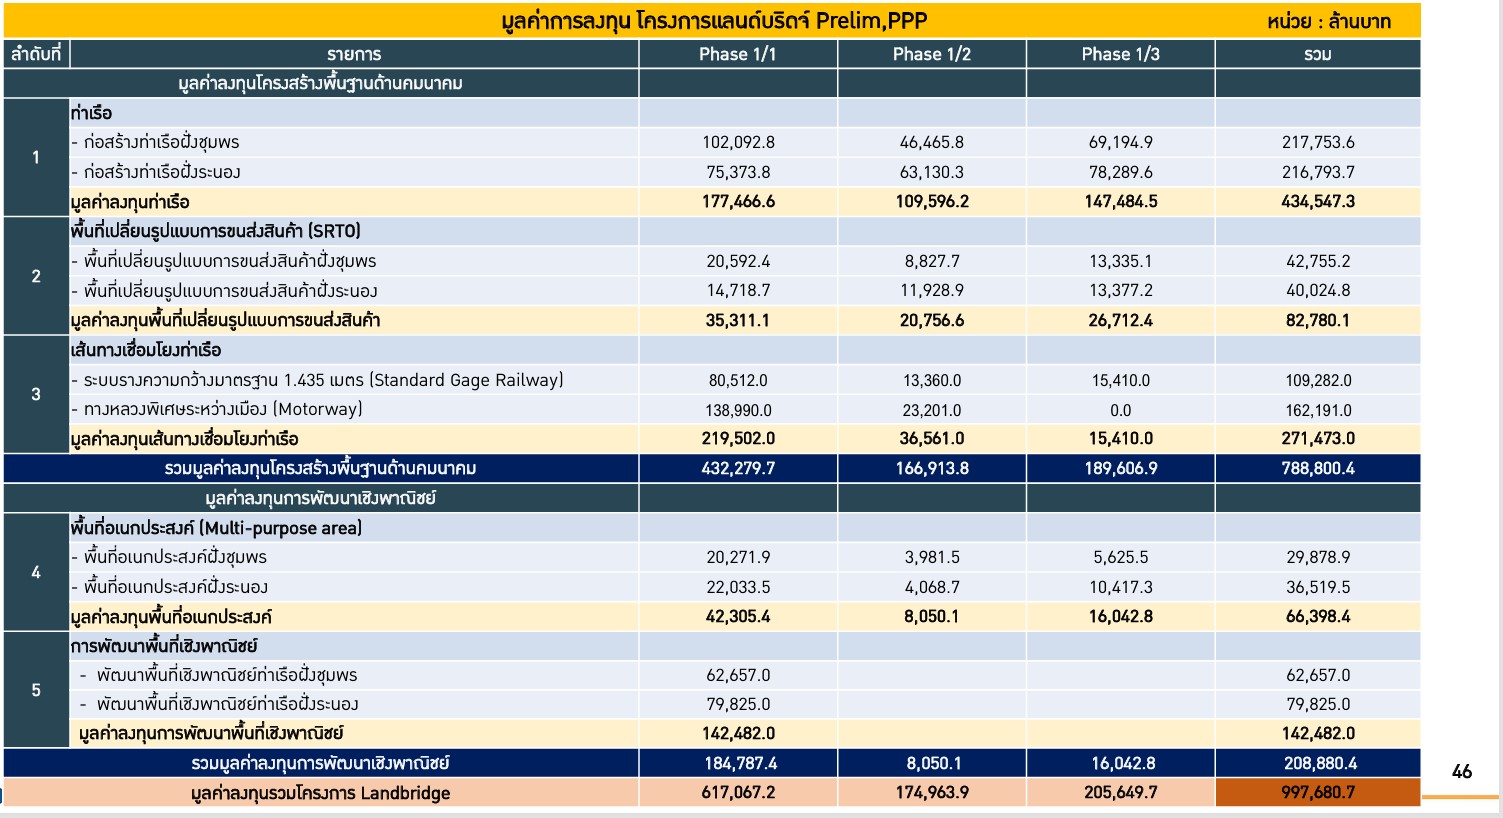Select the รวม column header
Viewport: 1503px width, 818px height.
click(x=1317, y=54)
